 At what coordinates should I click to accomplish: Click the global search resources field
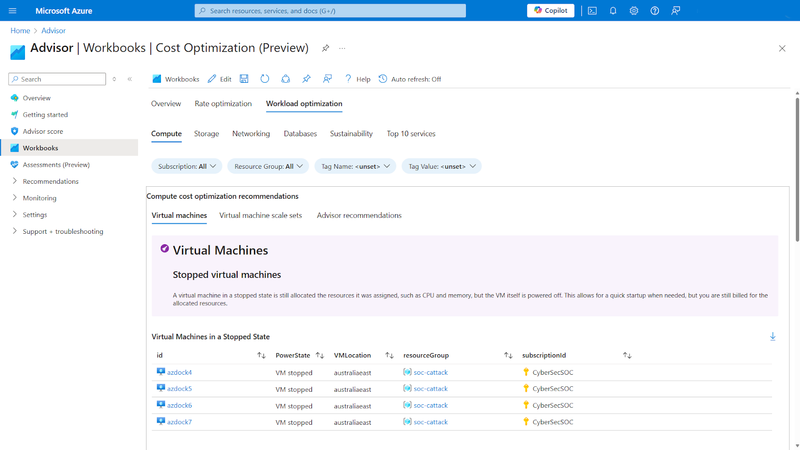tap(330, 10)
